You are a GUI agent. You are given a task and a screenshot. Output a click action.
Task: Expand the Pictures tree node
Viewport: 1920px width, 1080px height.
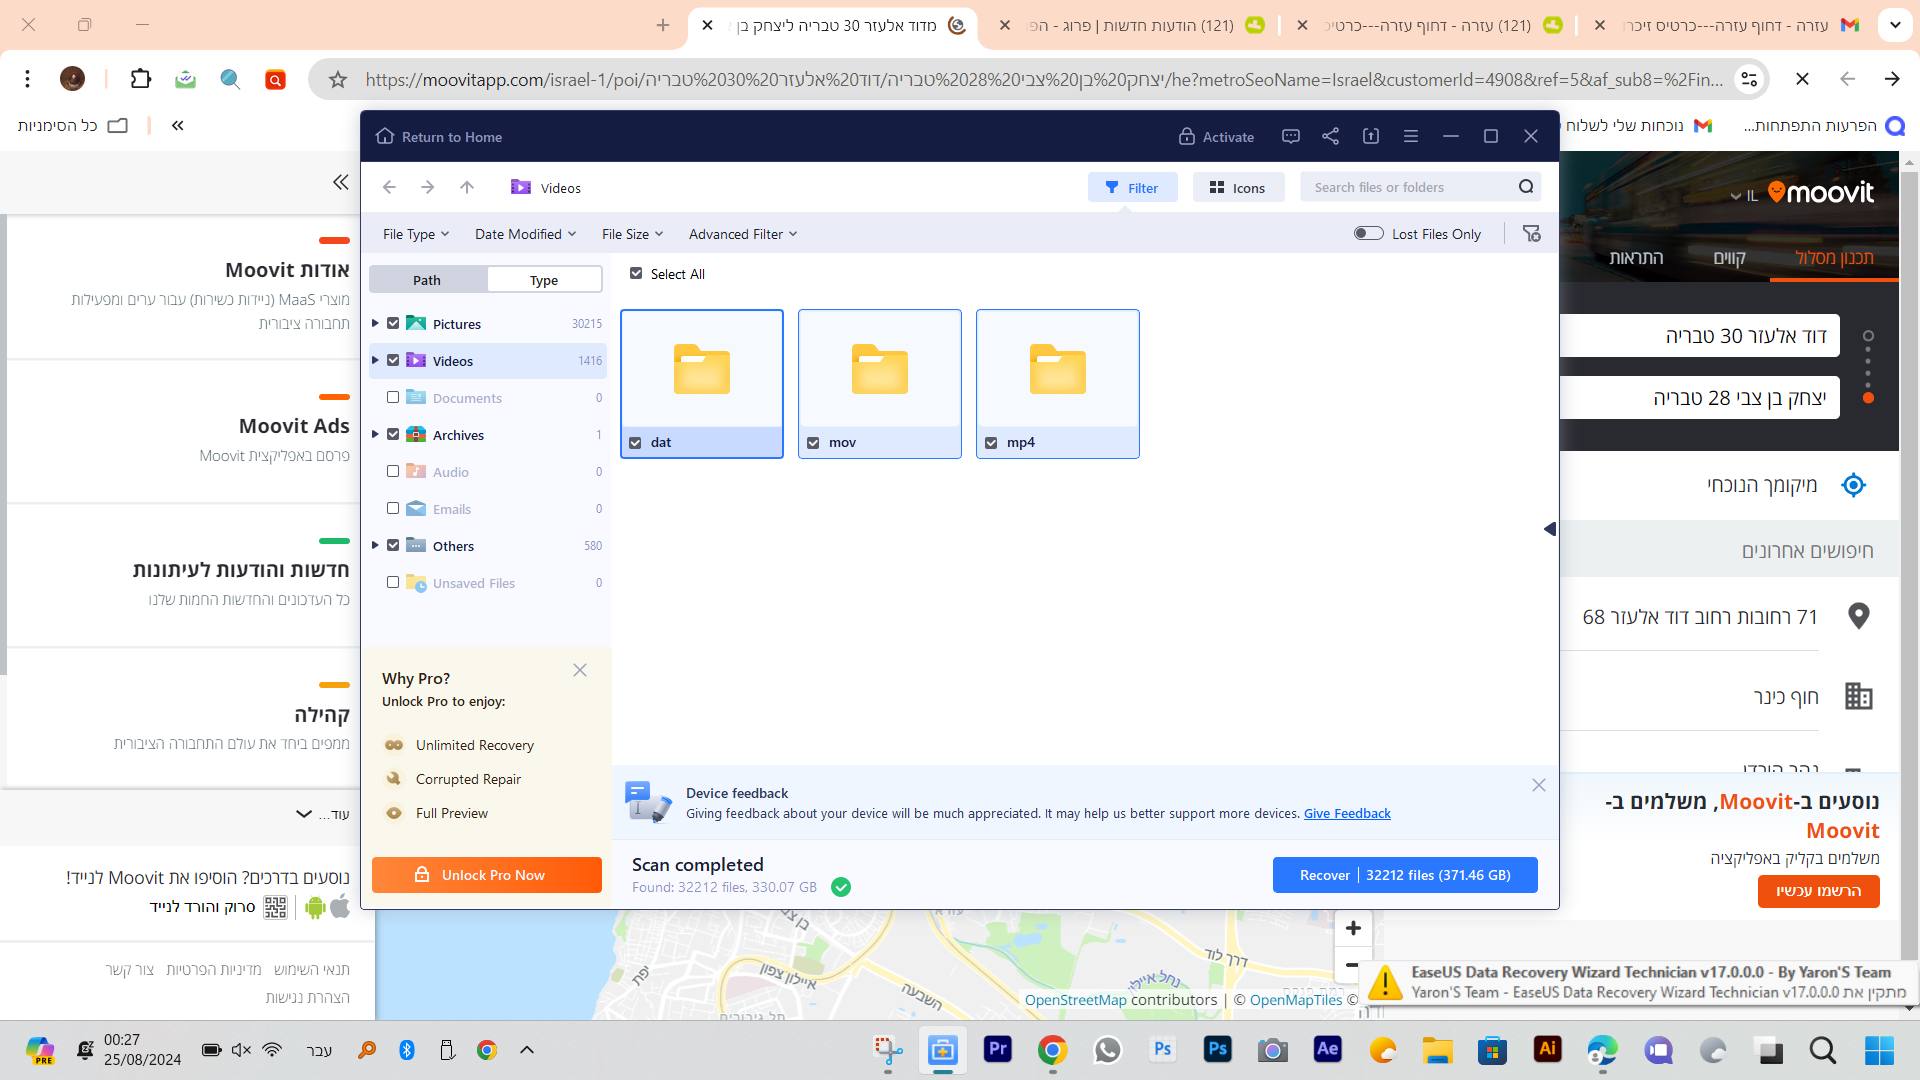[x=375, y=323]
